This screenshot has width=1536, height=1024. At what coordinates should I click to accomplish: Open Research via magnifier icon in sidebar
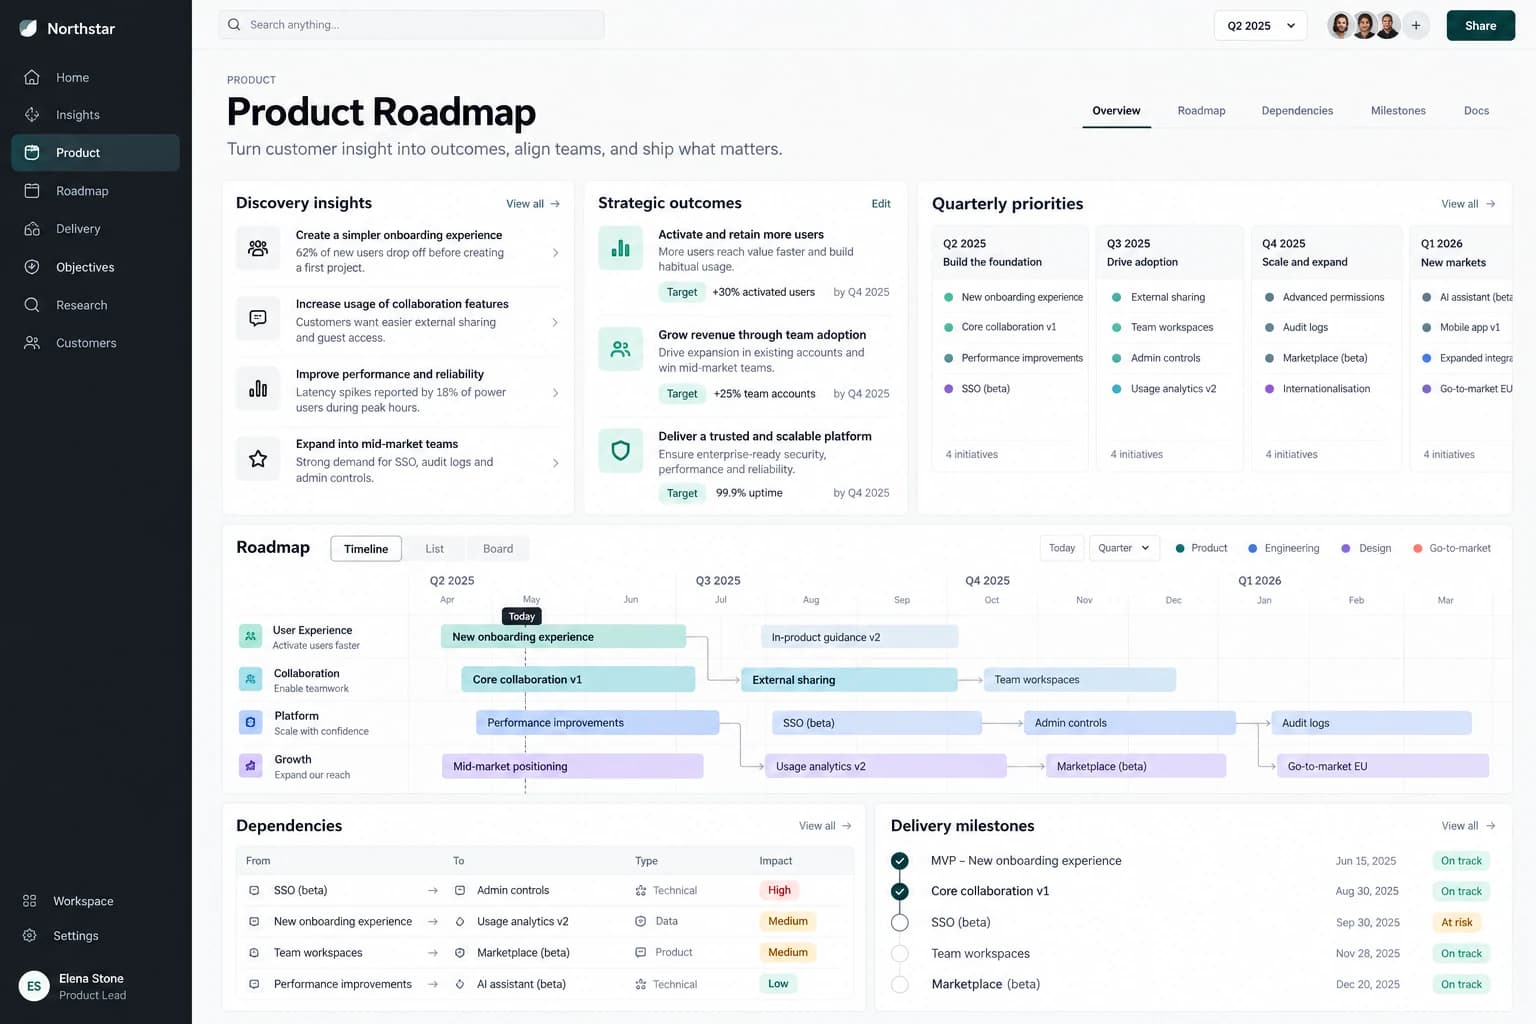point(32,305)
